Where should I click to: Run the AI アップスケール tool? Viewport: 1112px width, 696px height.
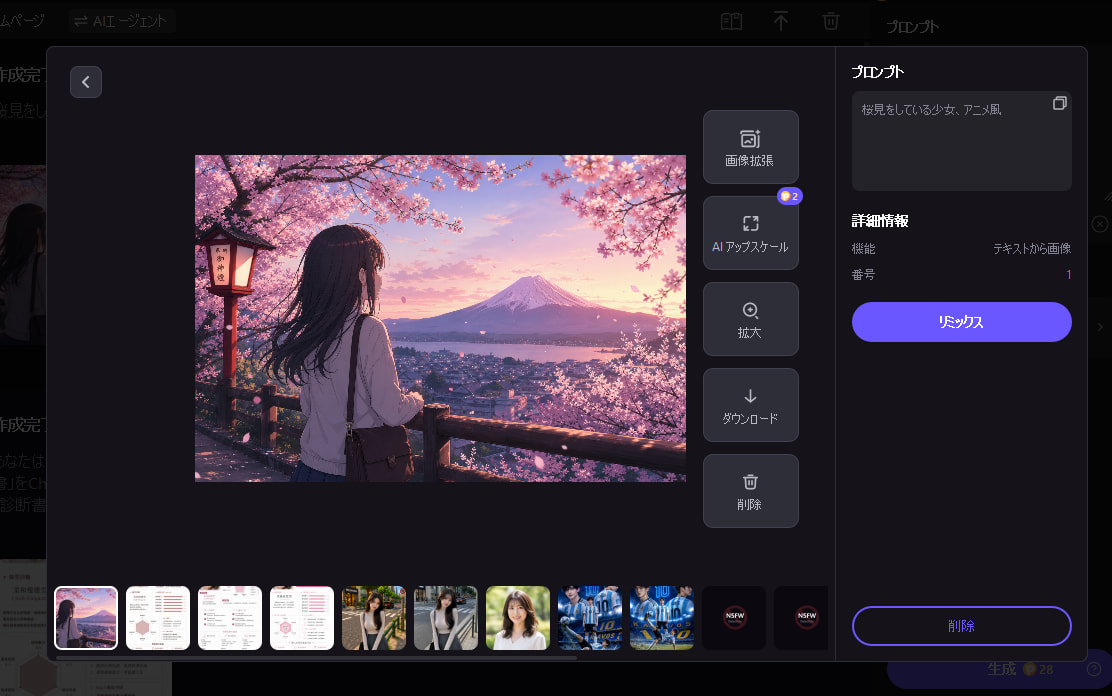(x=750, y=233)
